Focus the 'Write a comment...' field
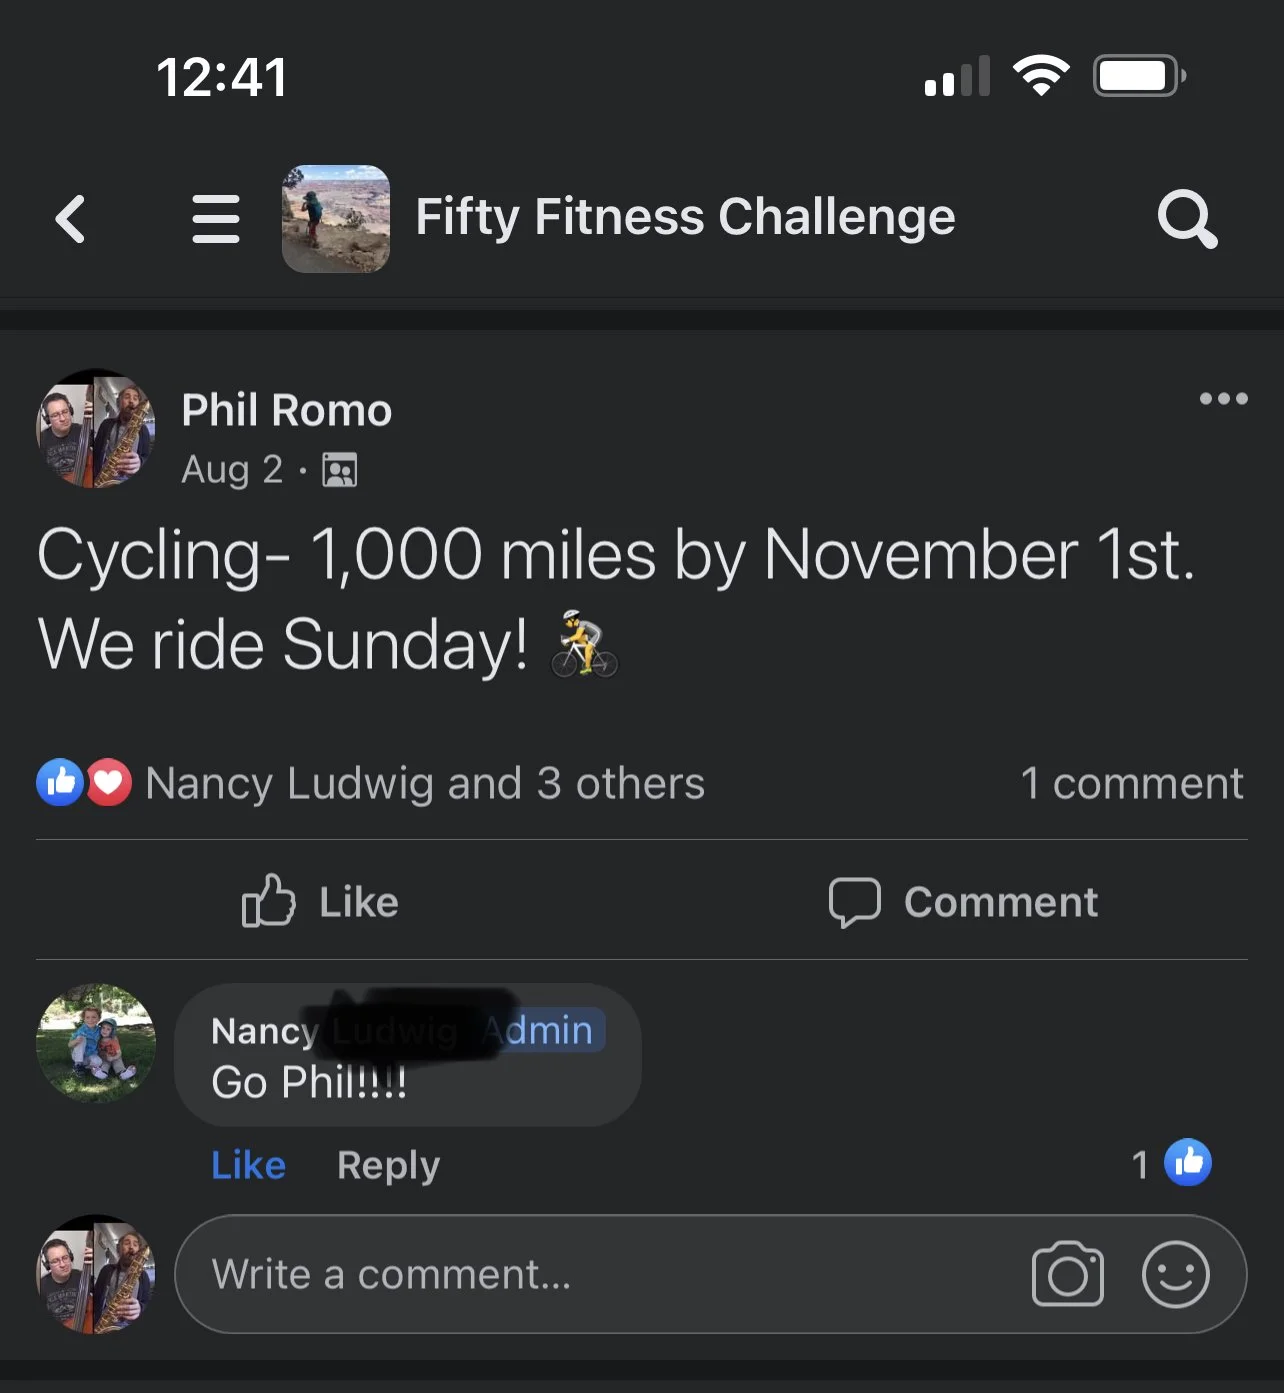This screenshot has height=1393, width=1284. tap(600, 1274)
